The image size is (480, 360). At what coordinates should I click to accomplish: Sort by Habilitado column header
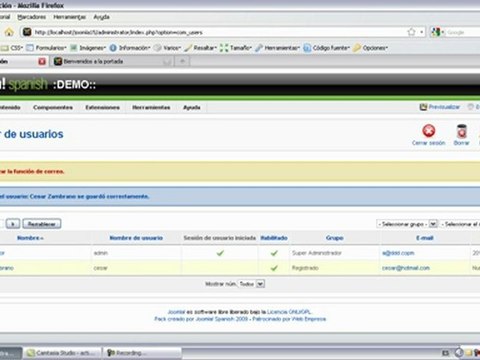click(274, 238)
